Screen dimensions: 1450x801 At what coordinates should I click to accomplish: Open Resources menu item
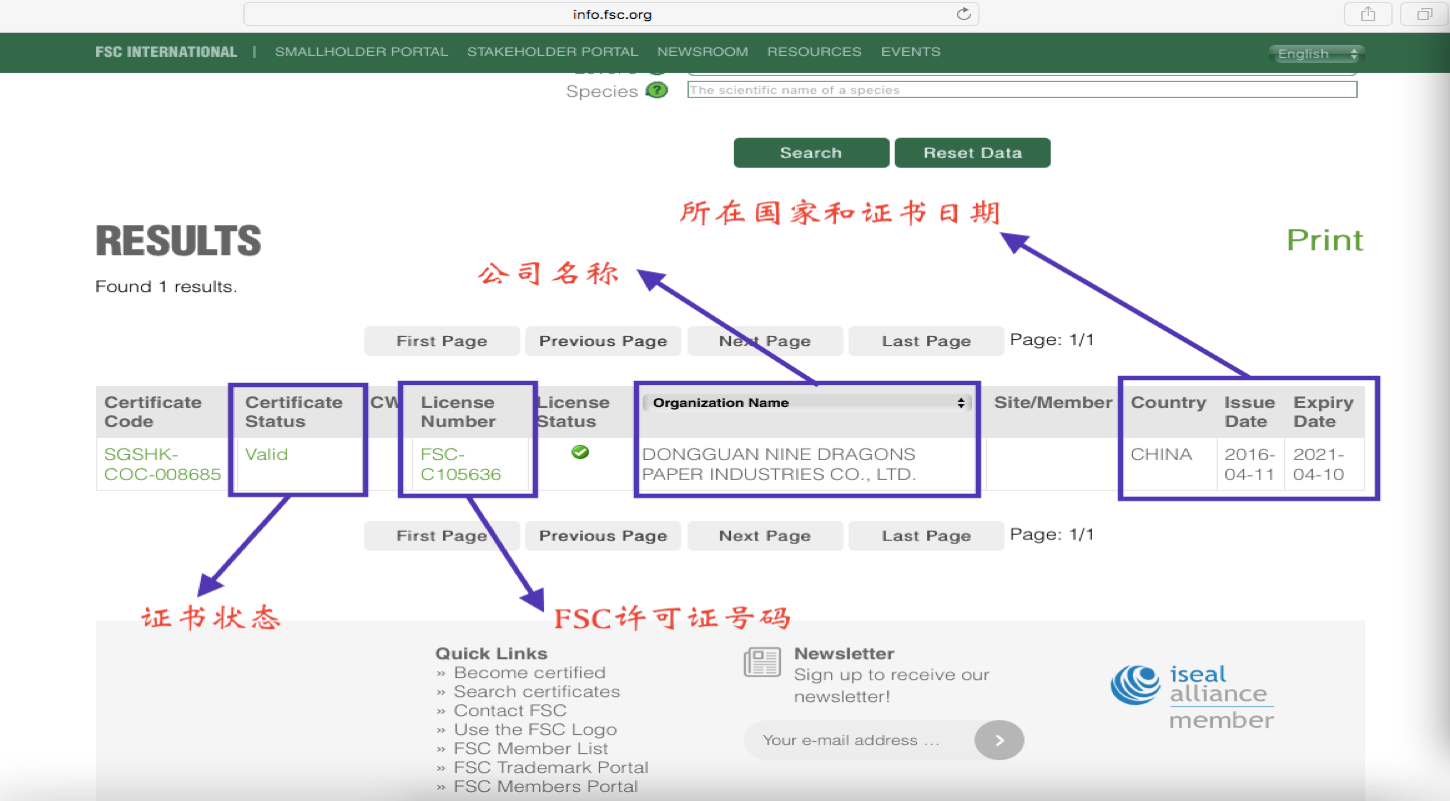(814, 52)
